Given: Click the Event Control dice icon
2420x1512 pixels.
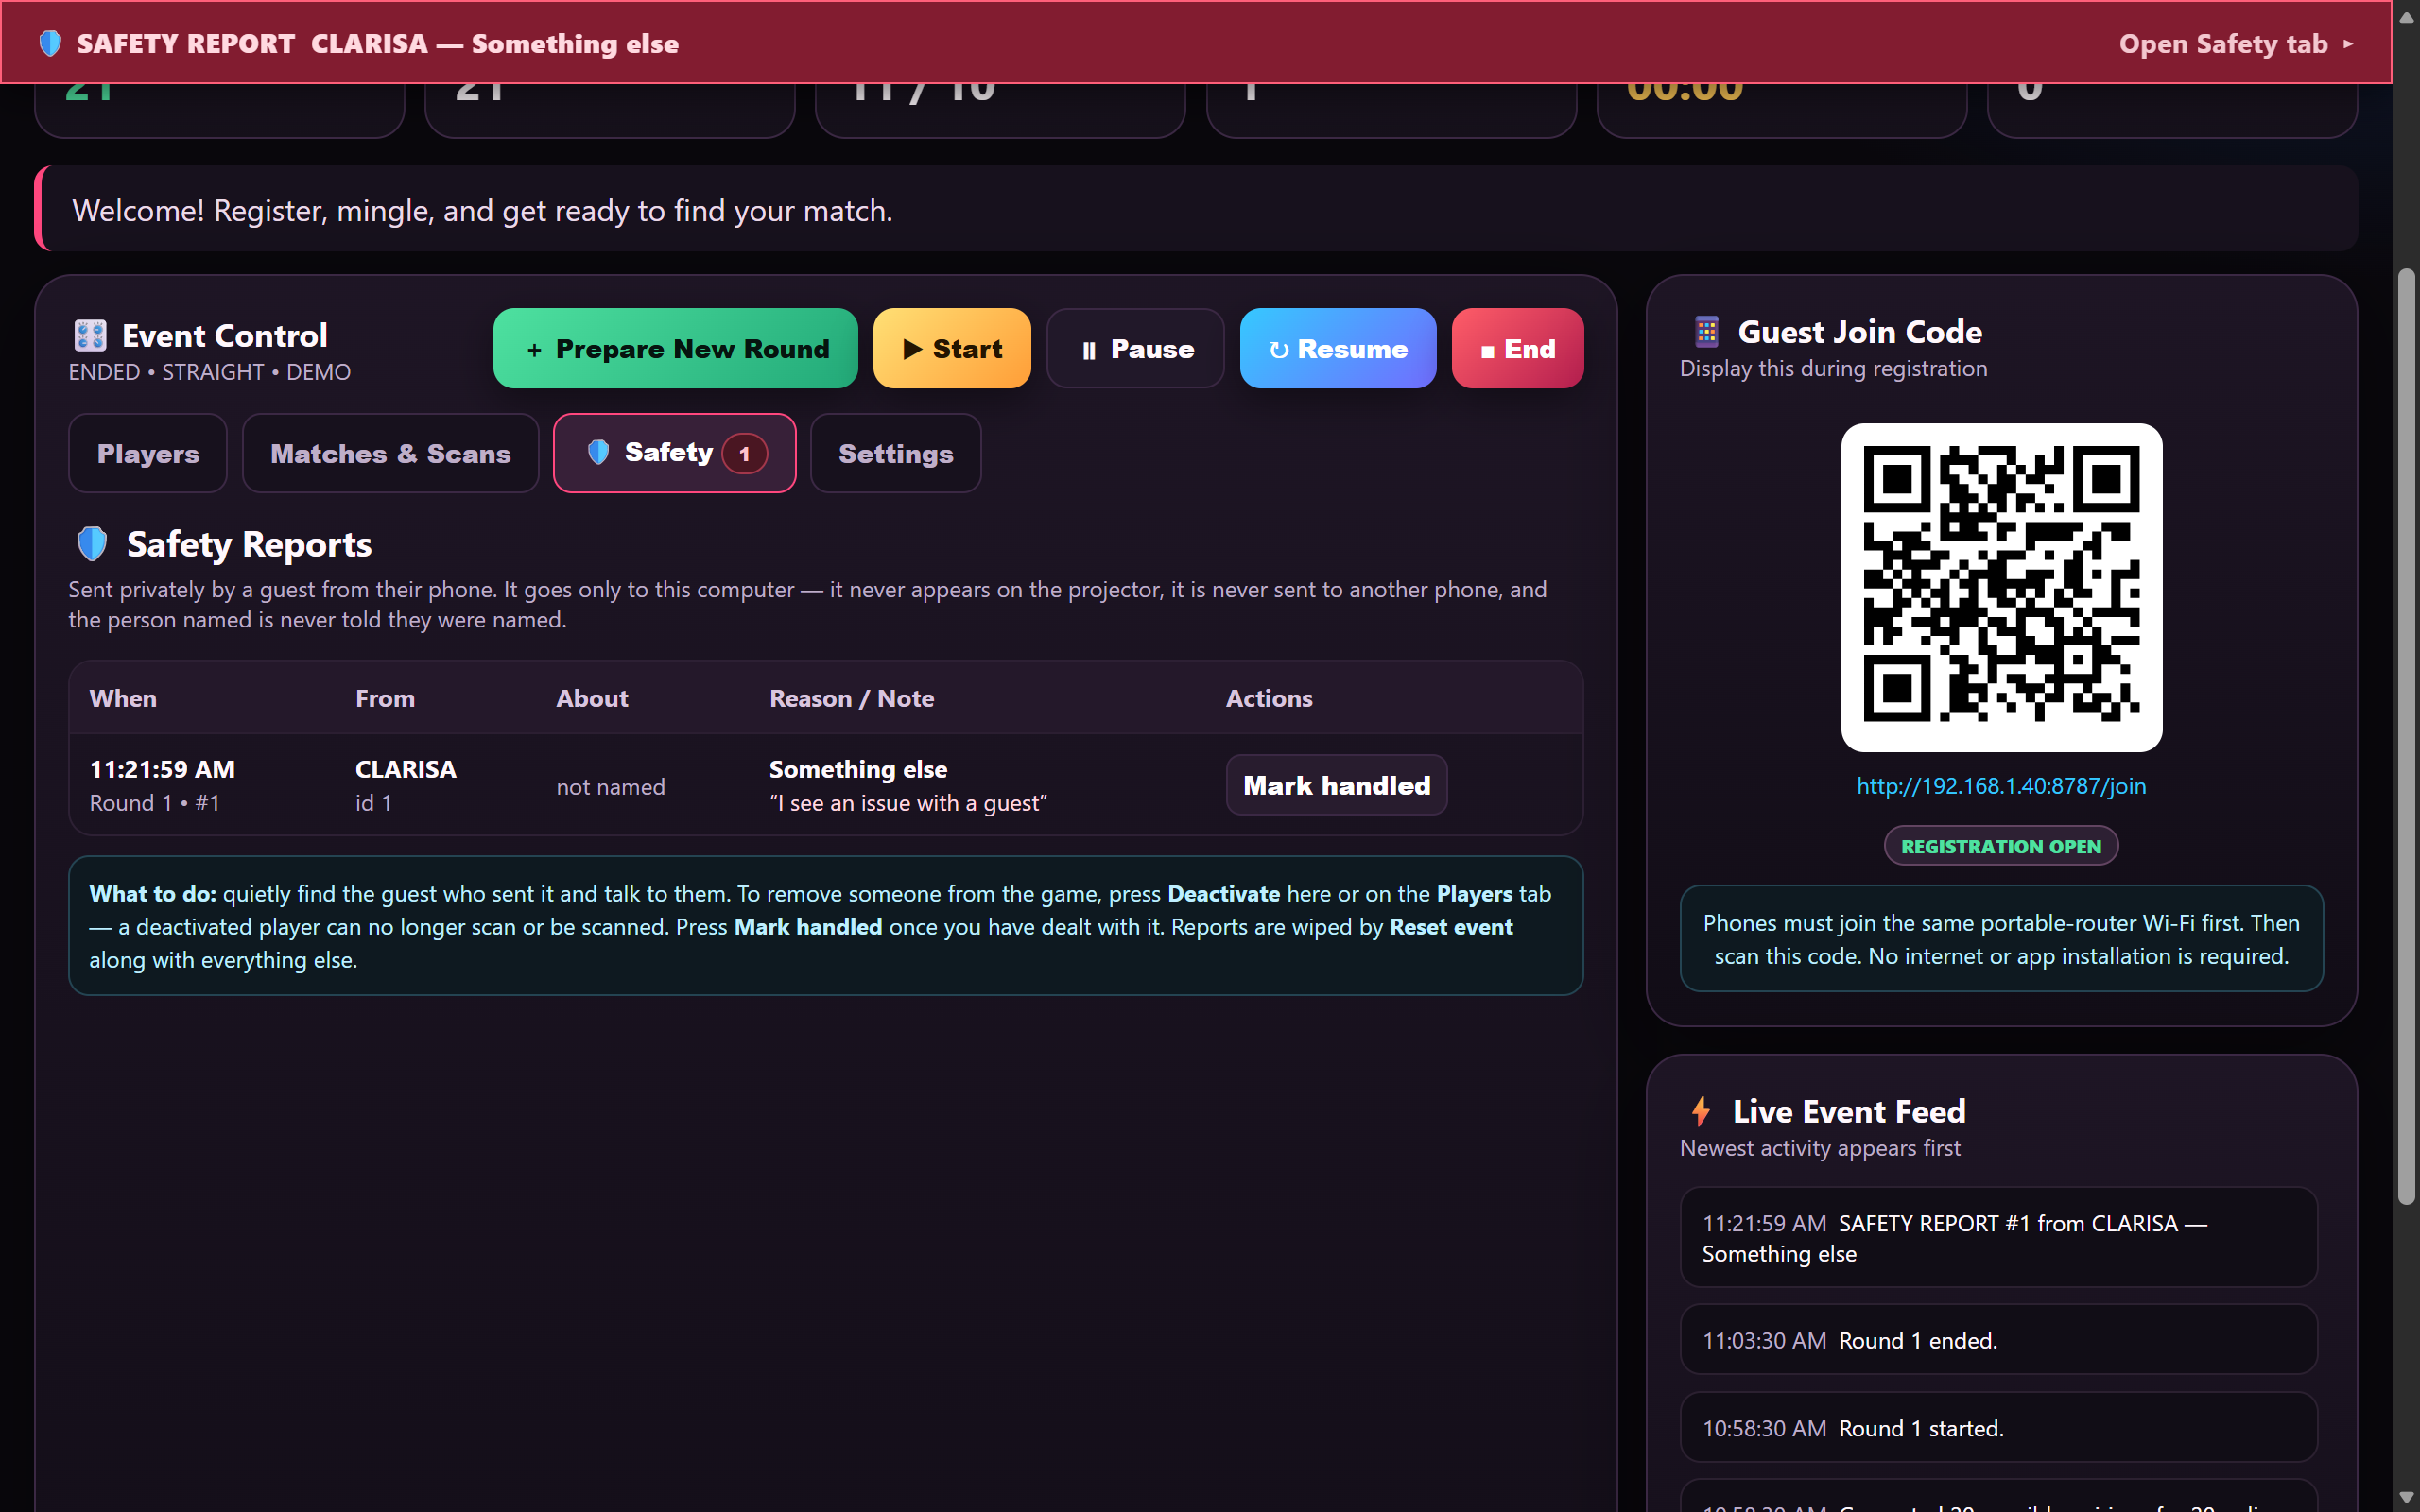Looking at the screenshot, I should (90, 336).
